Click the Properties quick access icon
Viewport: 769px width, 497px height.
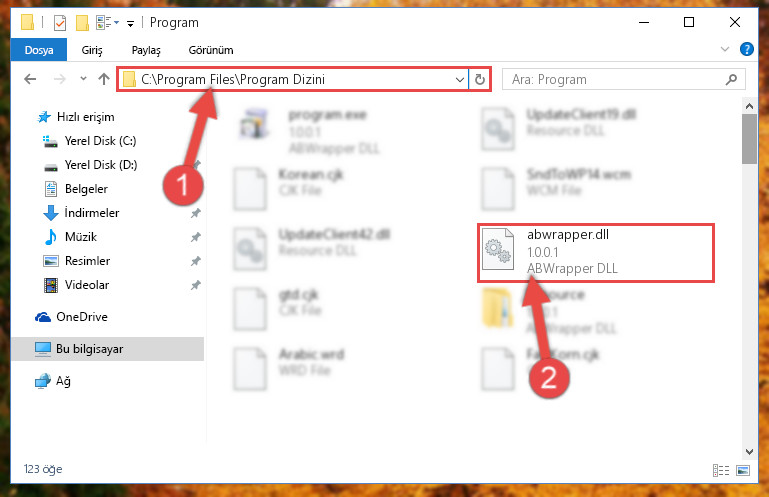tap(60, 23)
